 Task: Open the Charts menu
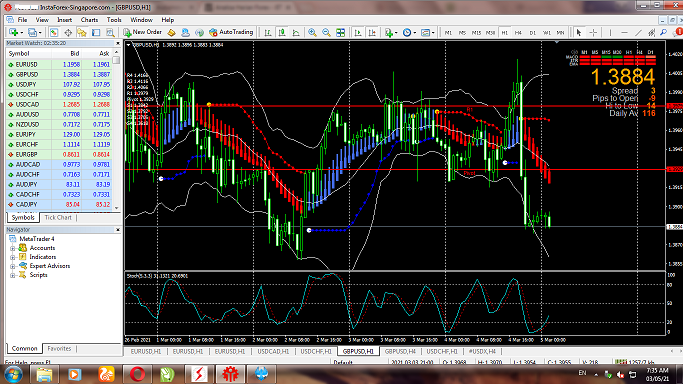(89, 20)
